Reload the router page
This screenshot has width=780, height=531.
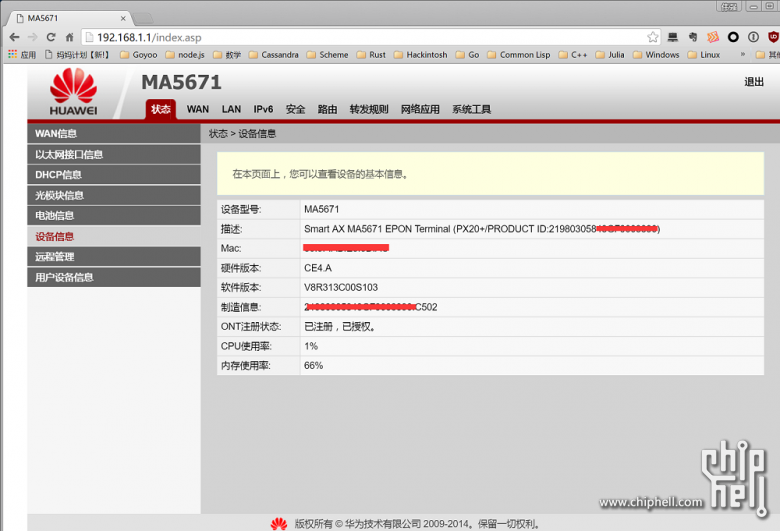51,37
